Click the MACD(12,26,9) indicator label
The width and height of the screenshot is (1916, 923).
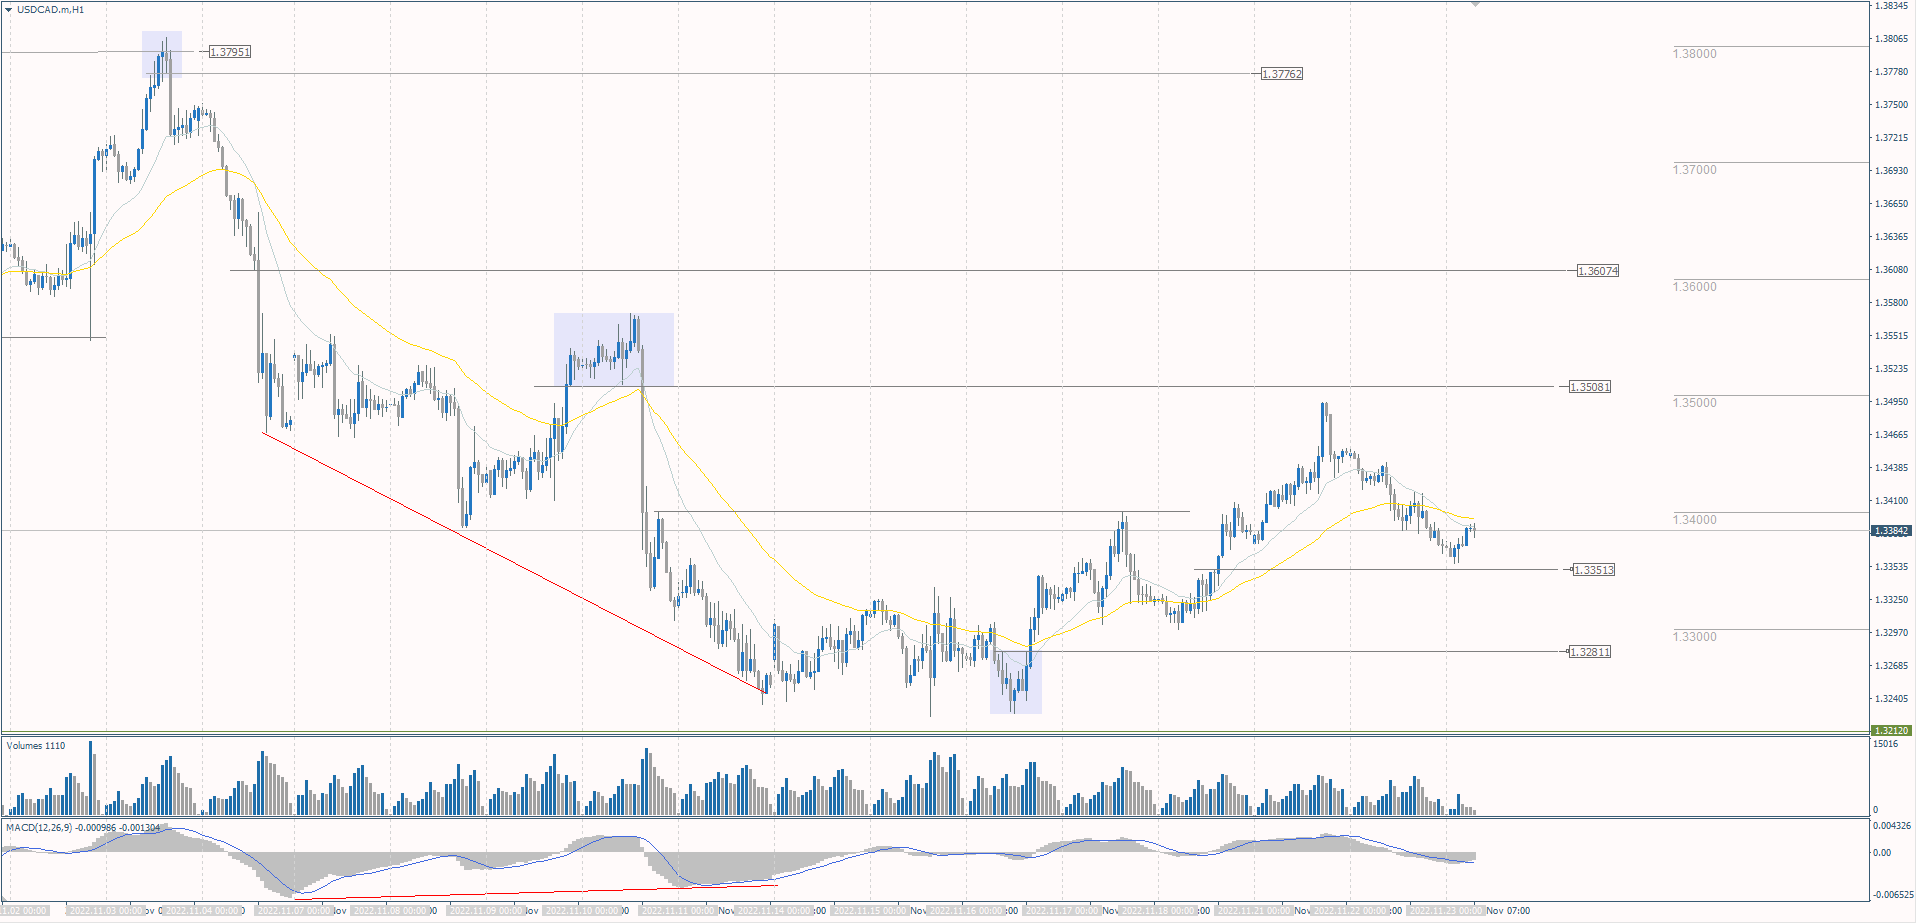tap(83, 828)
